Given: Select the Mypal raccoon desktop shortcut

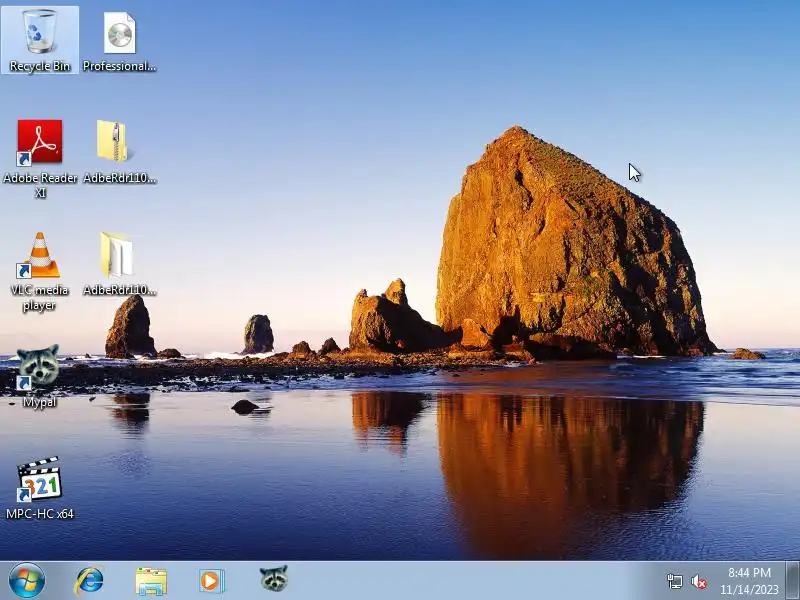Looking at the screenshot, I should pos(38,366).
